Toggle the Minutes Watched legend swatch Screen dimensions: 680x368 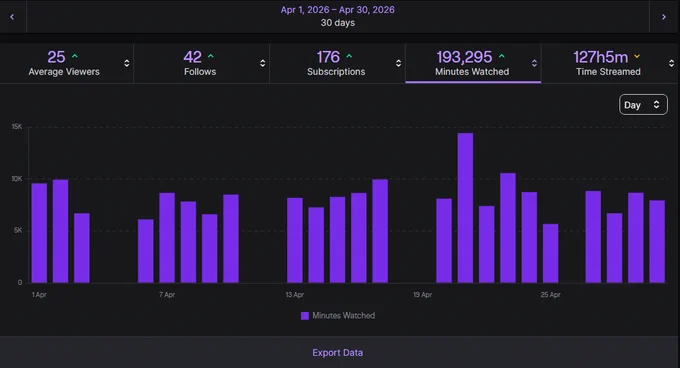pos(305,316)
